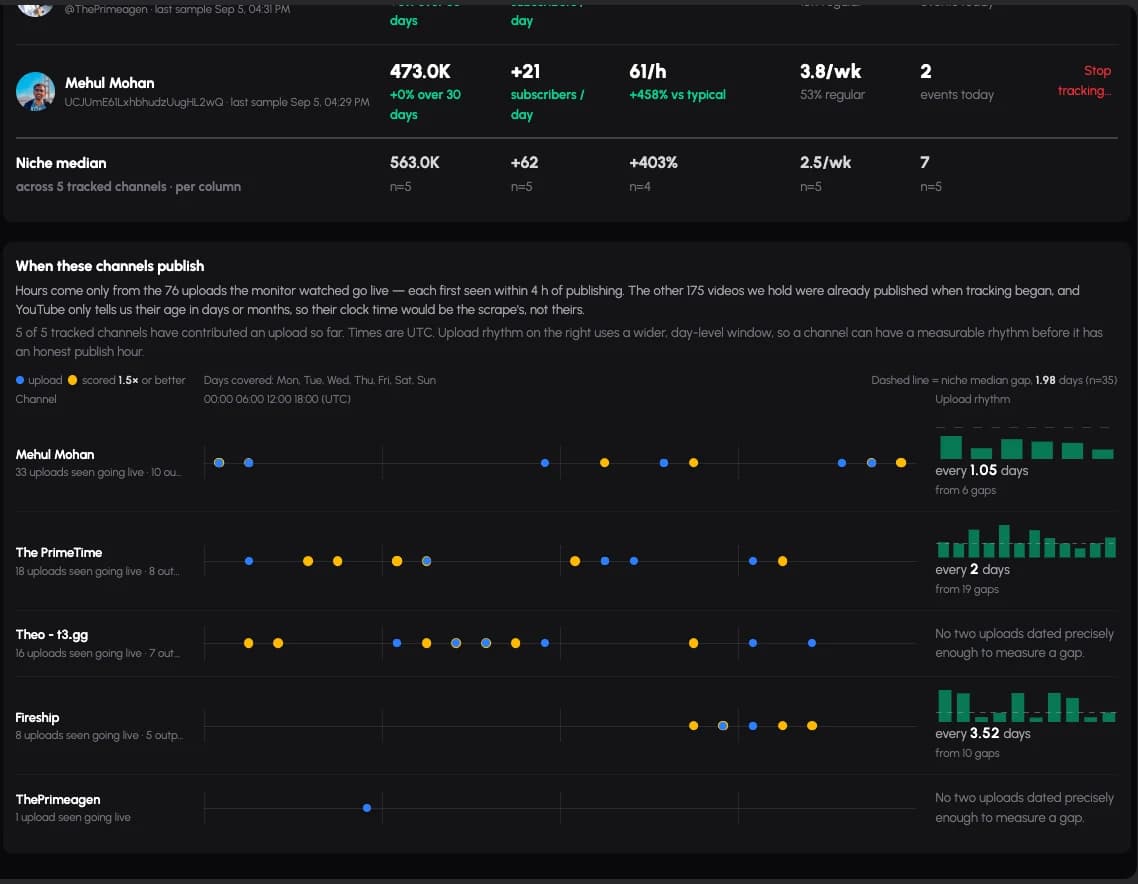Click leftmost yellow dot in Theo - t3.gg timeline
1138x884 pixels.
[248, 643]
